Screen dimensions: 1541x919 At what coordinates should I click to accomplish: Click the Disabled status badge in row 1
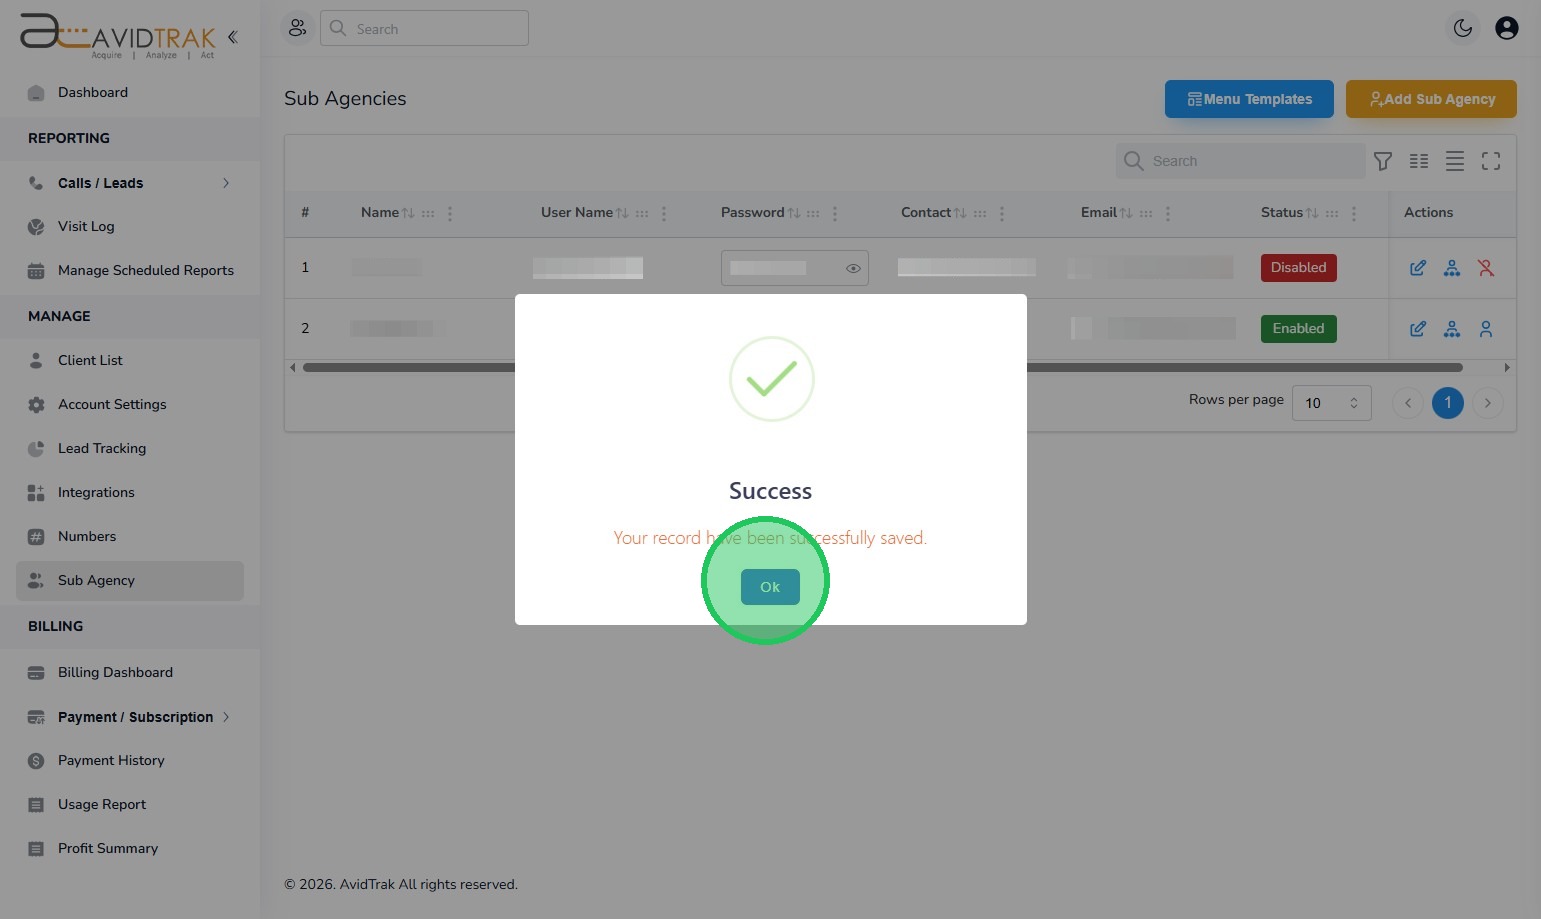click(x=1299, y=268)
